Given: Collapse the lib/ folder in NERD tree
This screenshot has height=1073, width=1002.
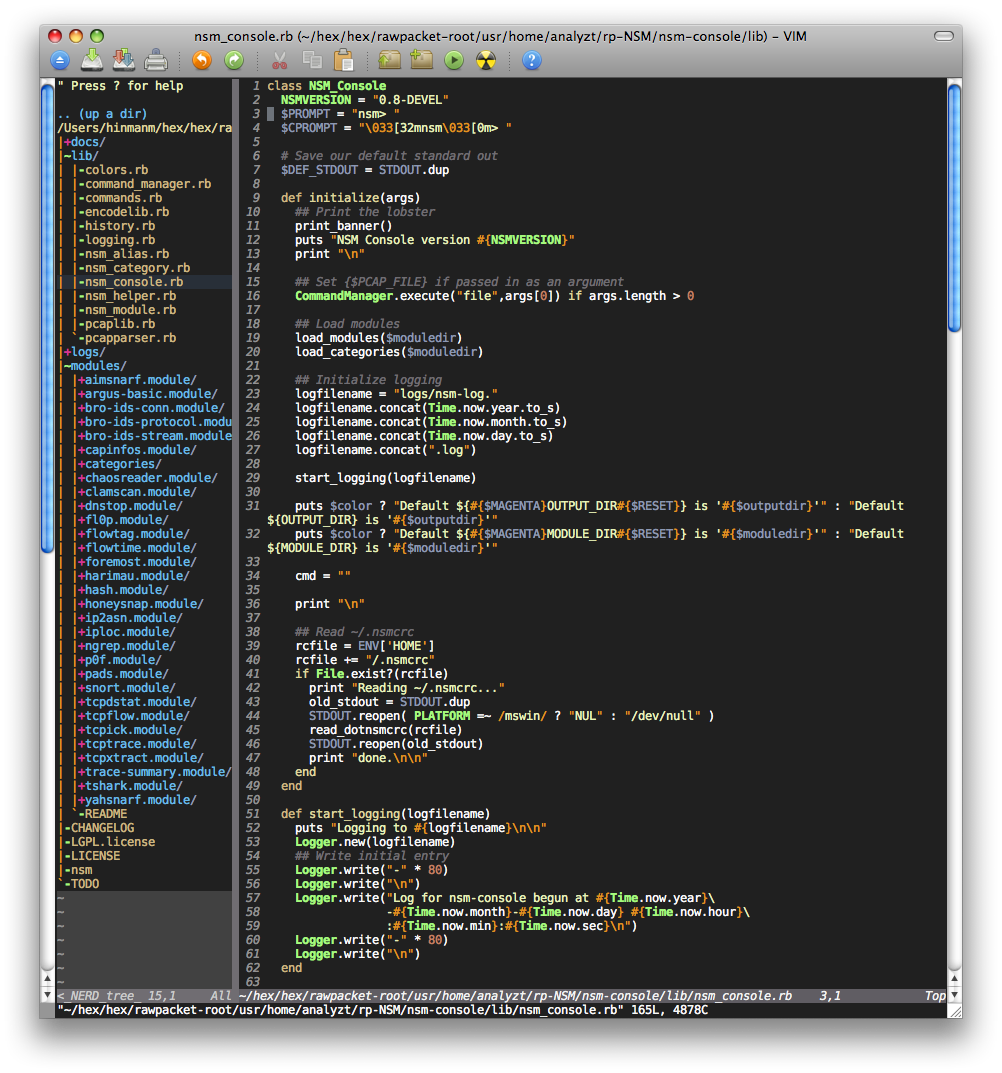Looking at the screenshot, I should (81, 156).
